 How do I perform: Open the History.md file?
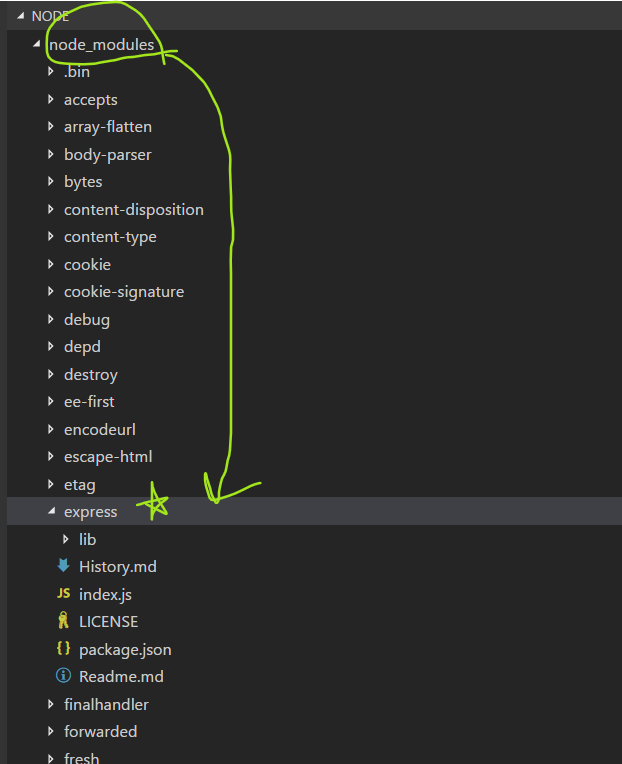coord(118,567)
